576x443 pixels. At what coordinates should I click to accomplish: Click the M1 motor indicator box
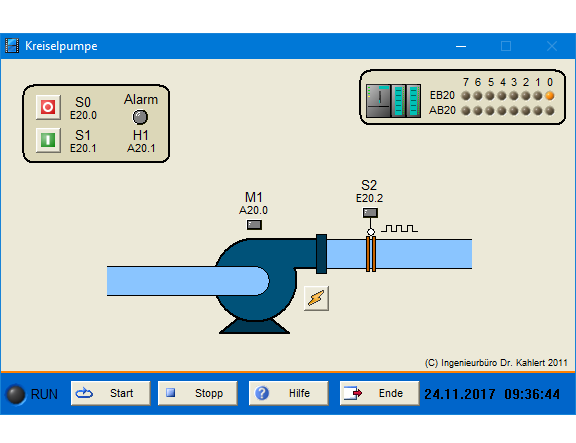tap(254, 224)
